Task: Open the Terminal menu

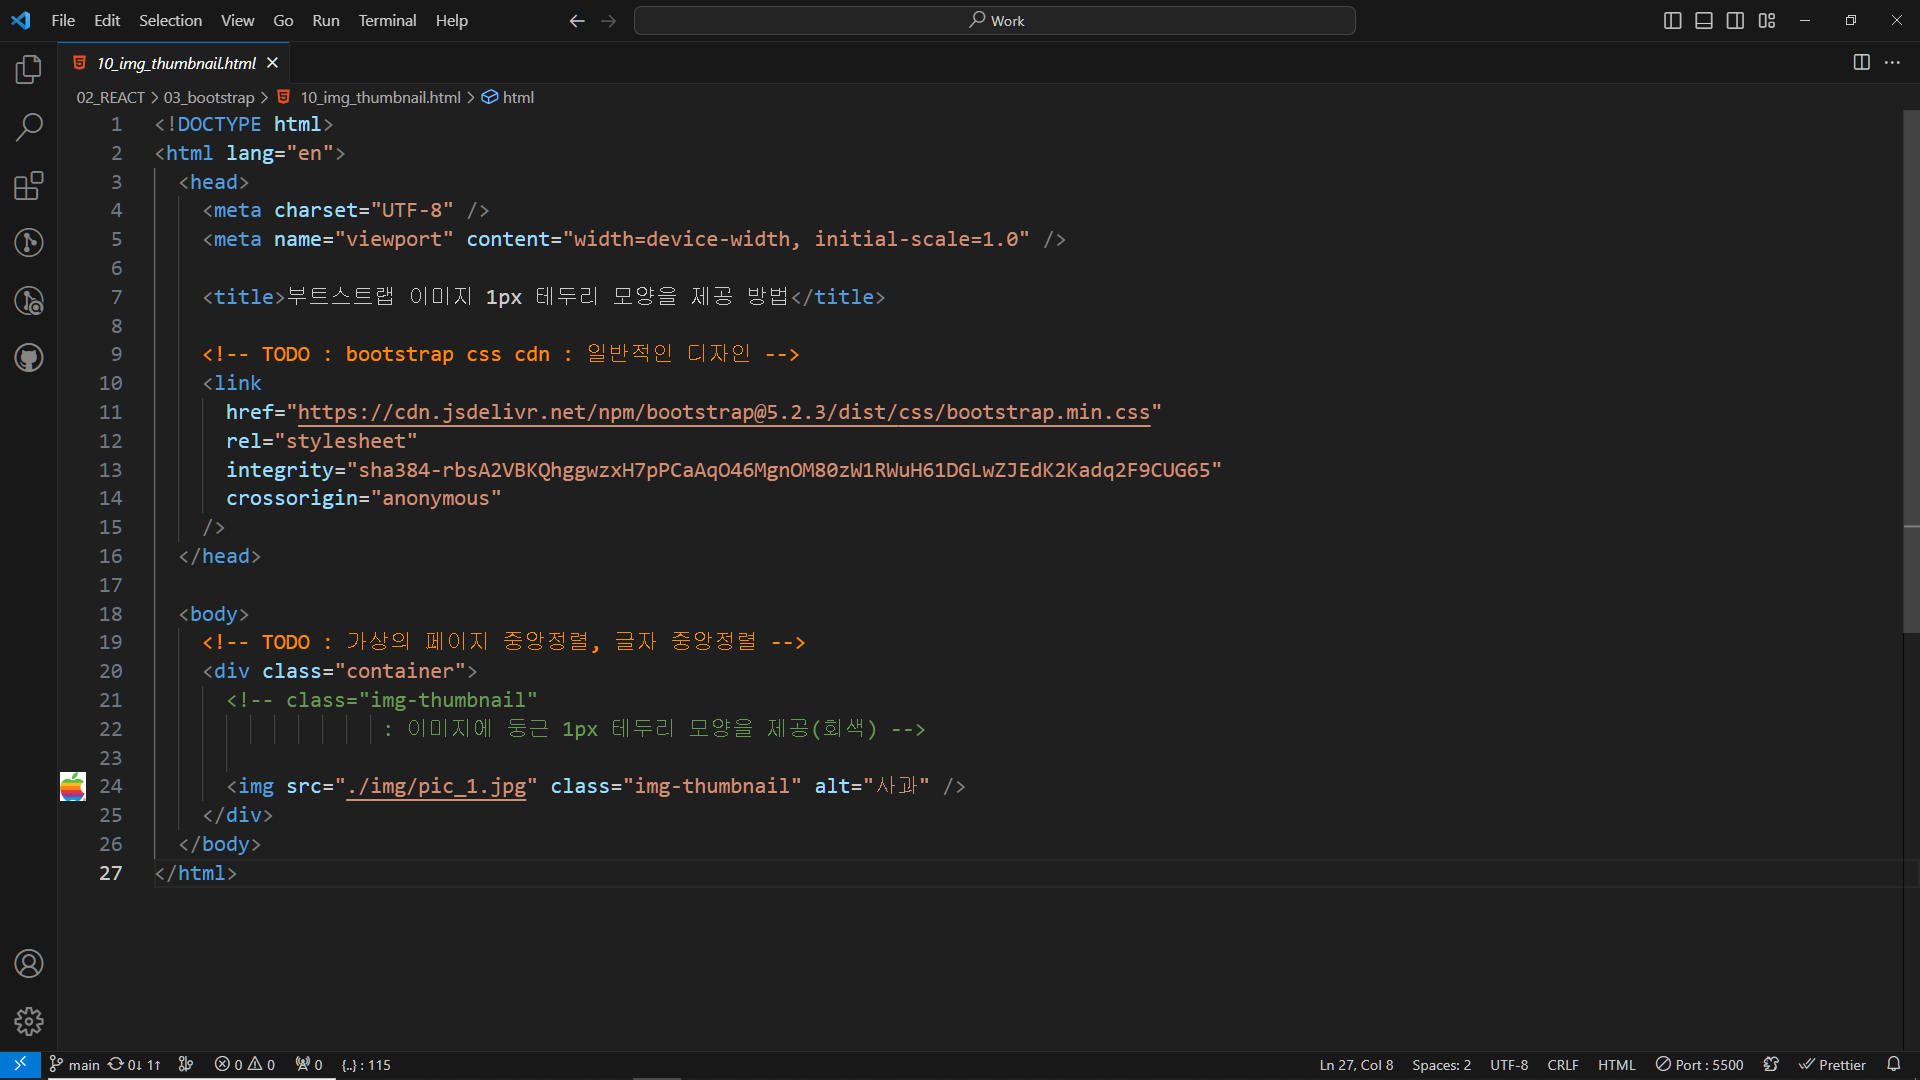Action: click(387, 20)
